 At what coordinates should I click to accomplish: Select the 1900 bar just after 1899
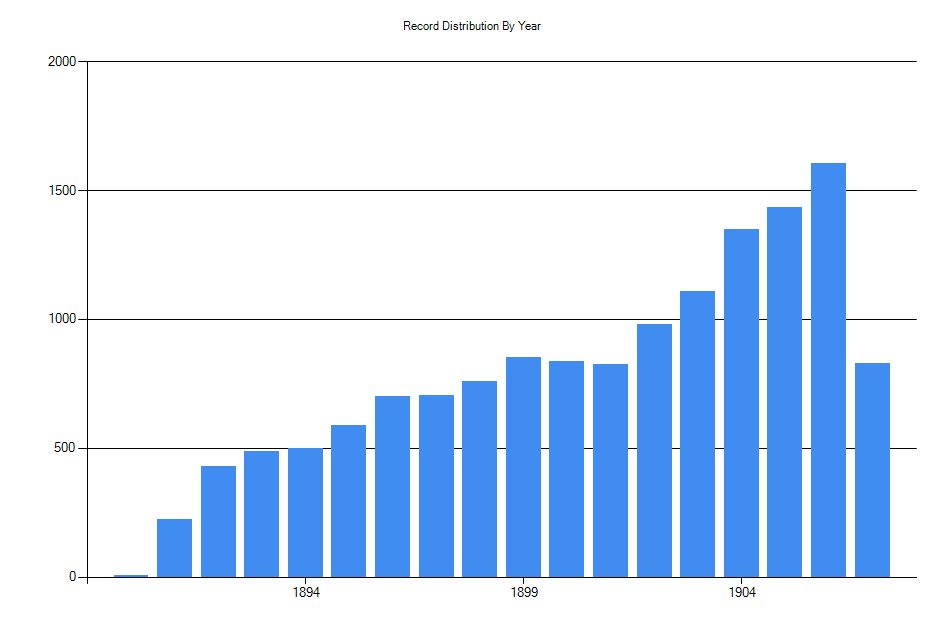coord(567,469)
